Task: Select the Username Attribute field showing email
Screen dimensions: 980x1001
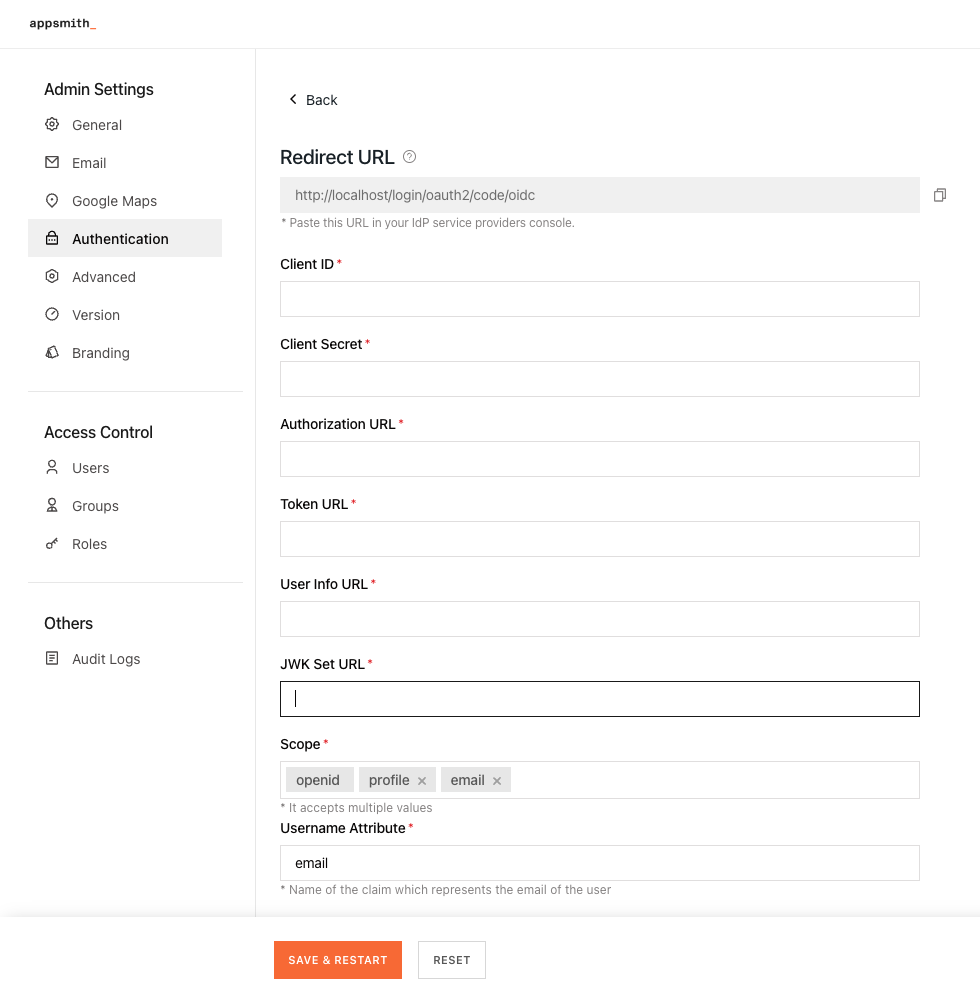Action: pyautogui.click(x=600, y=862)
